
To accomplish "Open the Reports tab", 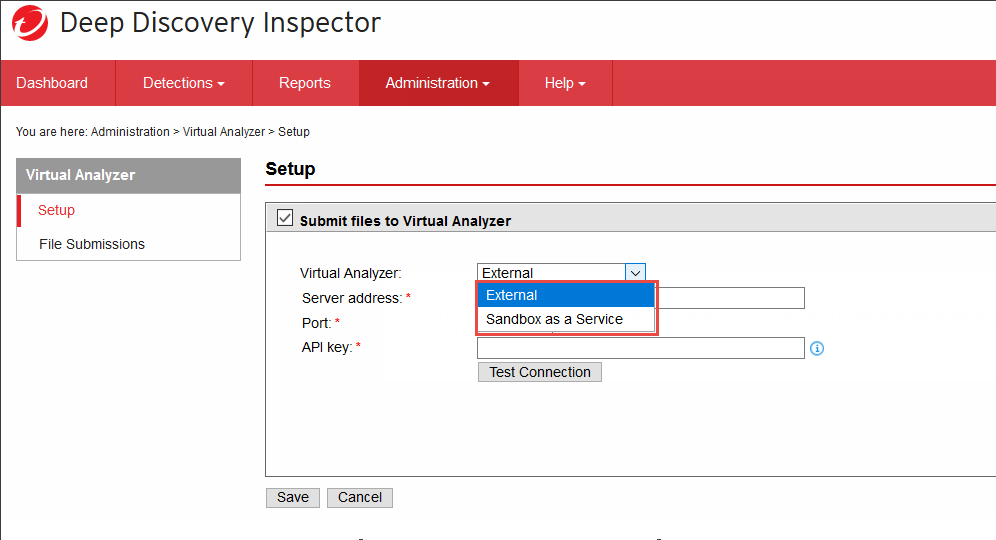I will (x=305, y=83).
